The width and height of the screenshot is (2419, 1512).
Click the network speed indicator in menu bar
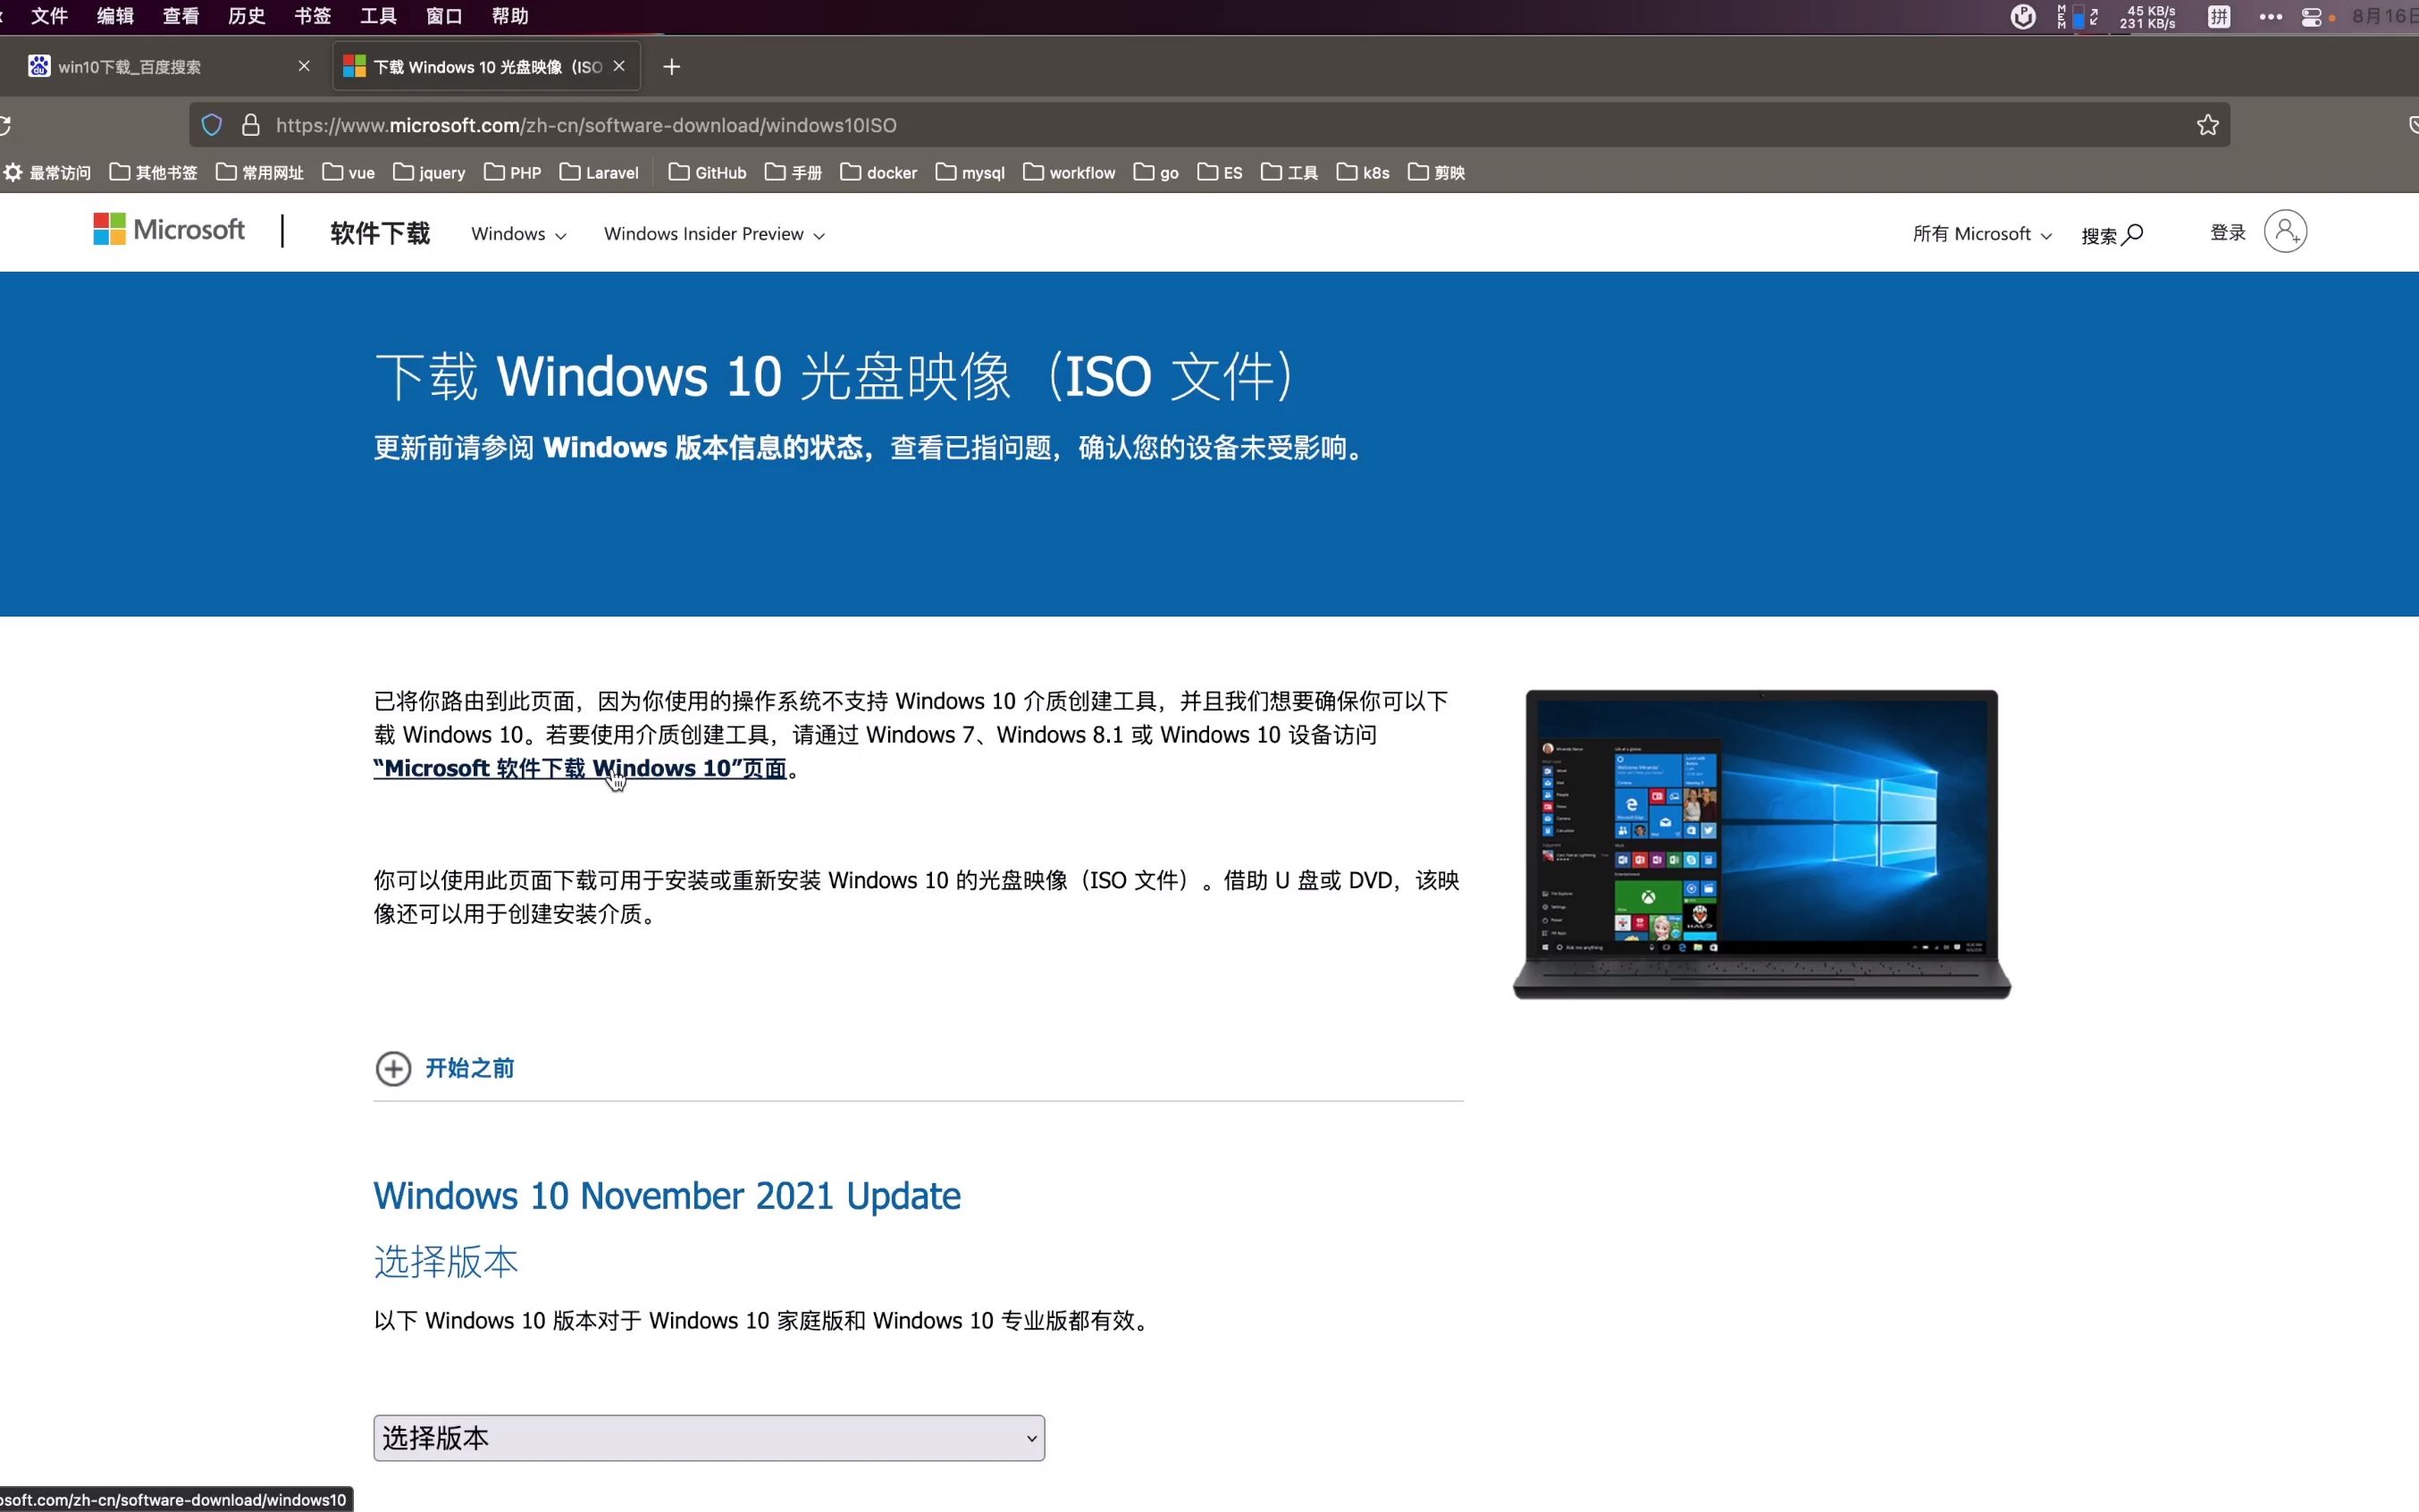tap(2147, 17)
